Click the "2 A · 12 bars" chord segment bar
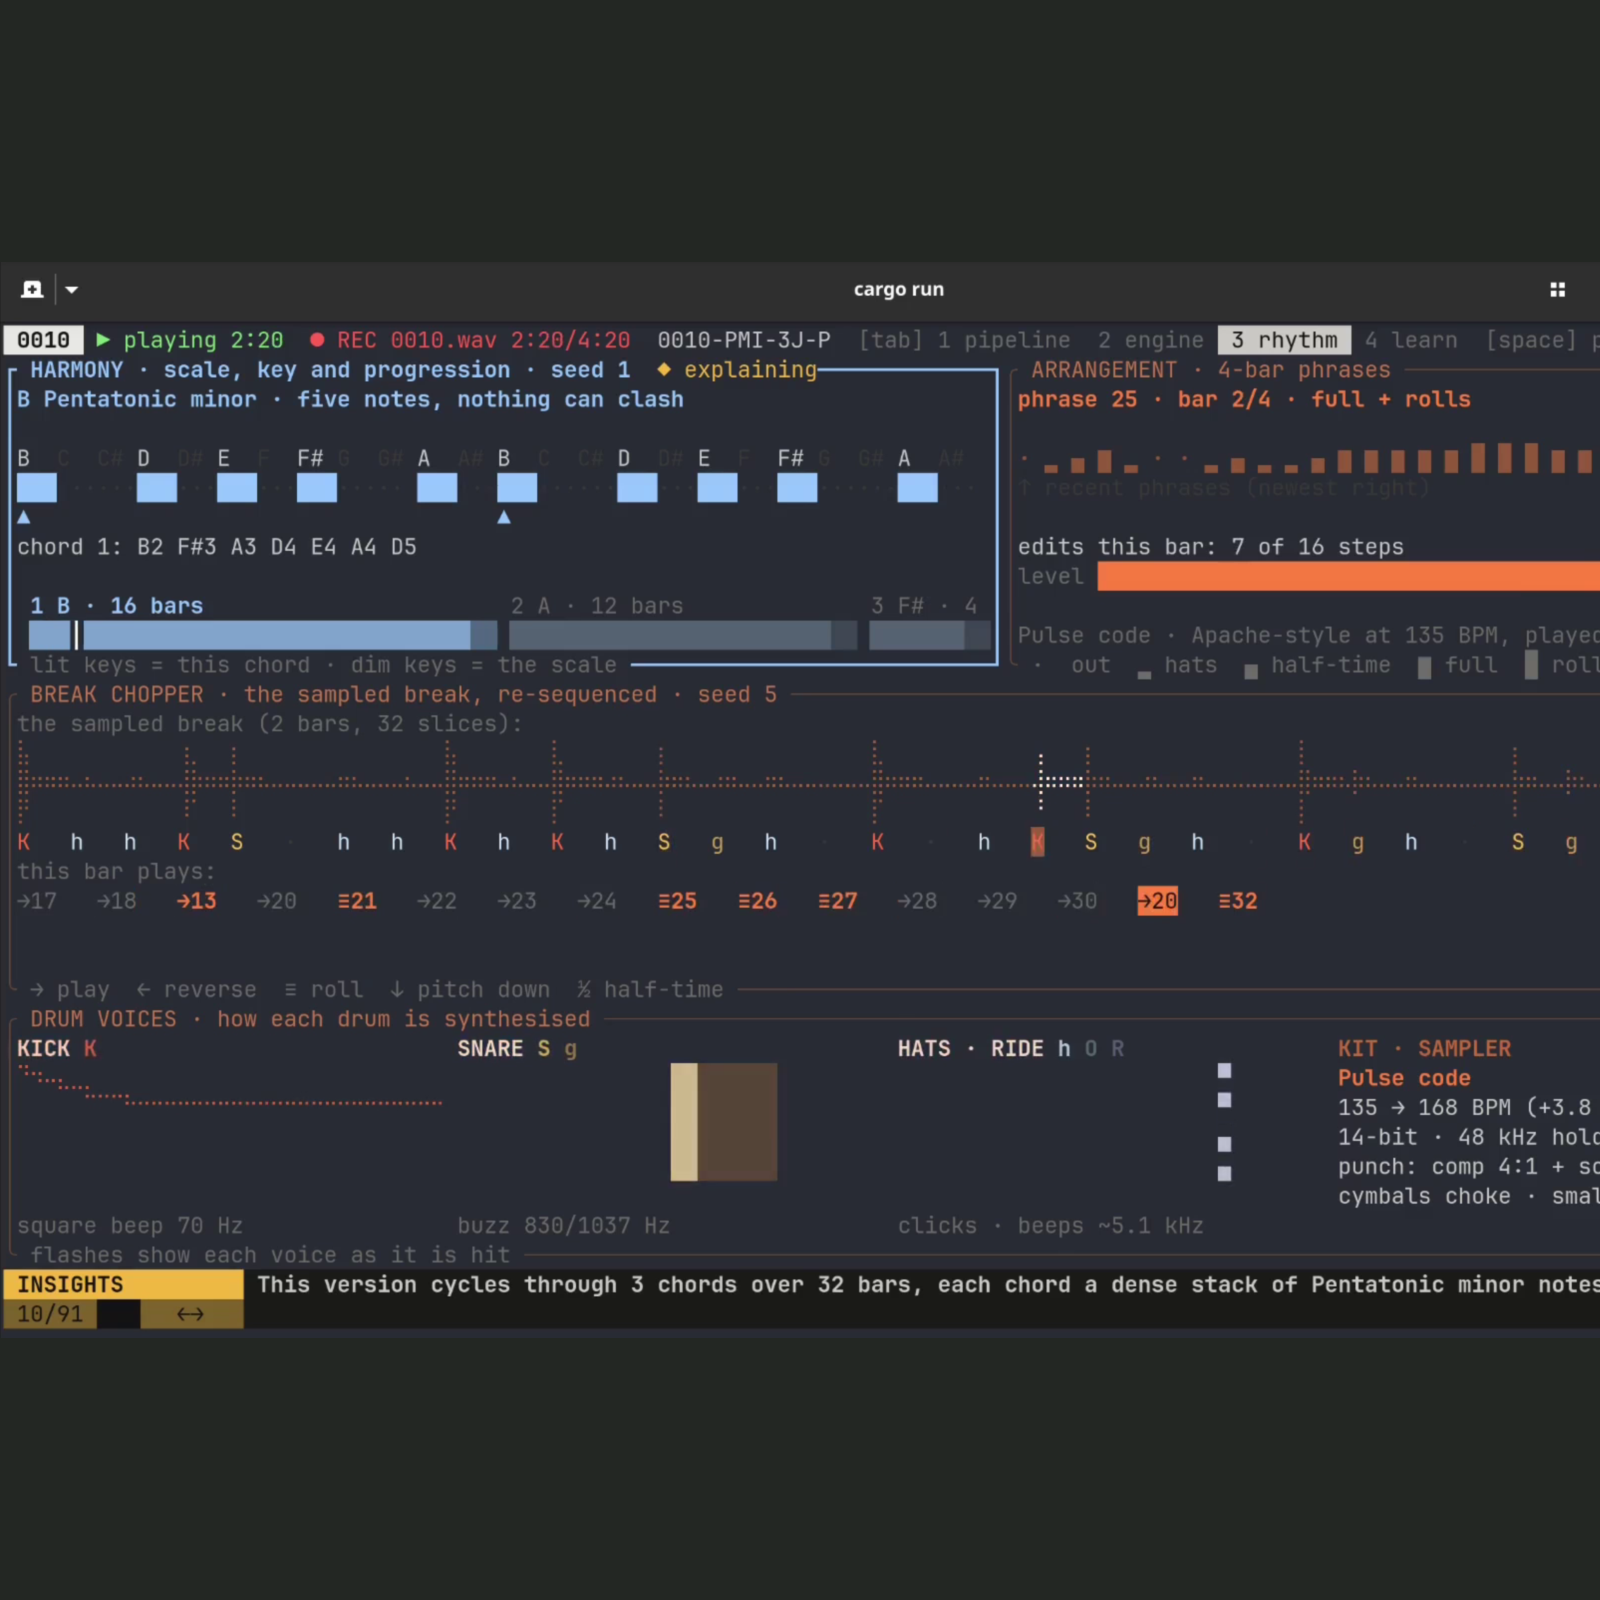The width and height of the screenshot is (1600, 1600). pos(683,635)
